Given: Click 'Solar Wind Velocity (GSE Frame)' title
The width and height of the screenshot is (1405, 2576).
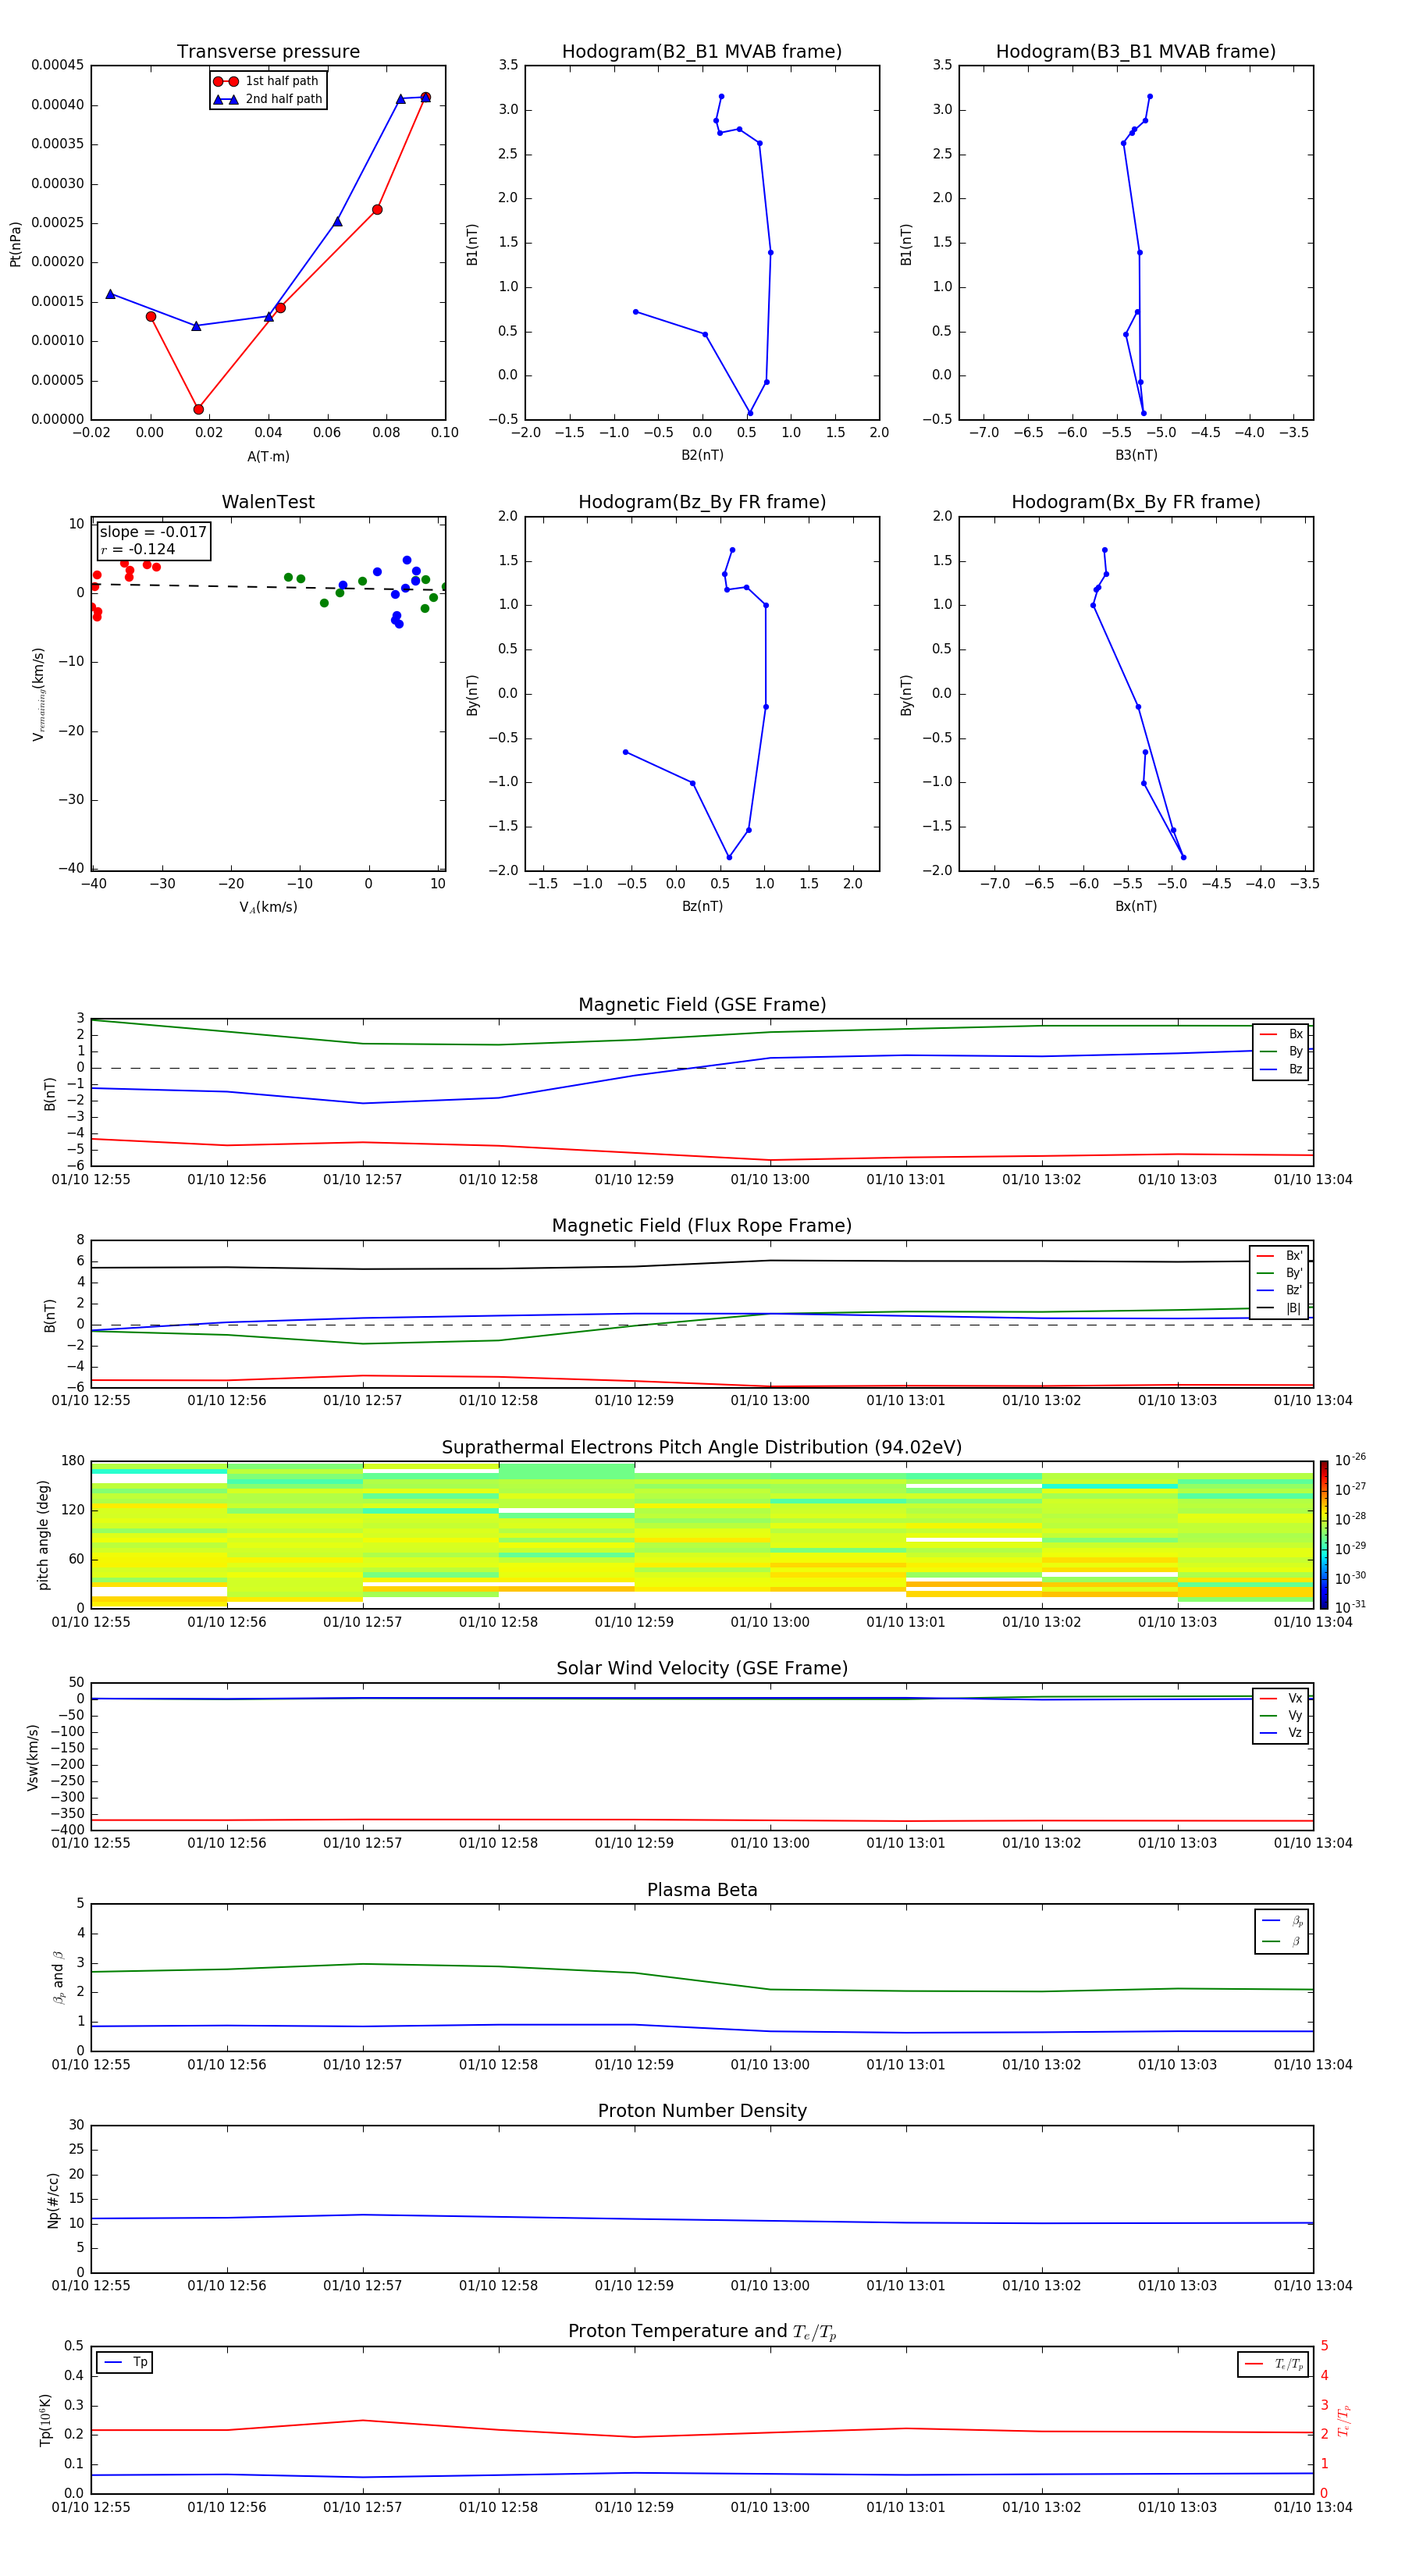Looking at the screenshot, I should 702,1668.
